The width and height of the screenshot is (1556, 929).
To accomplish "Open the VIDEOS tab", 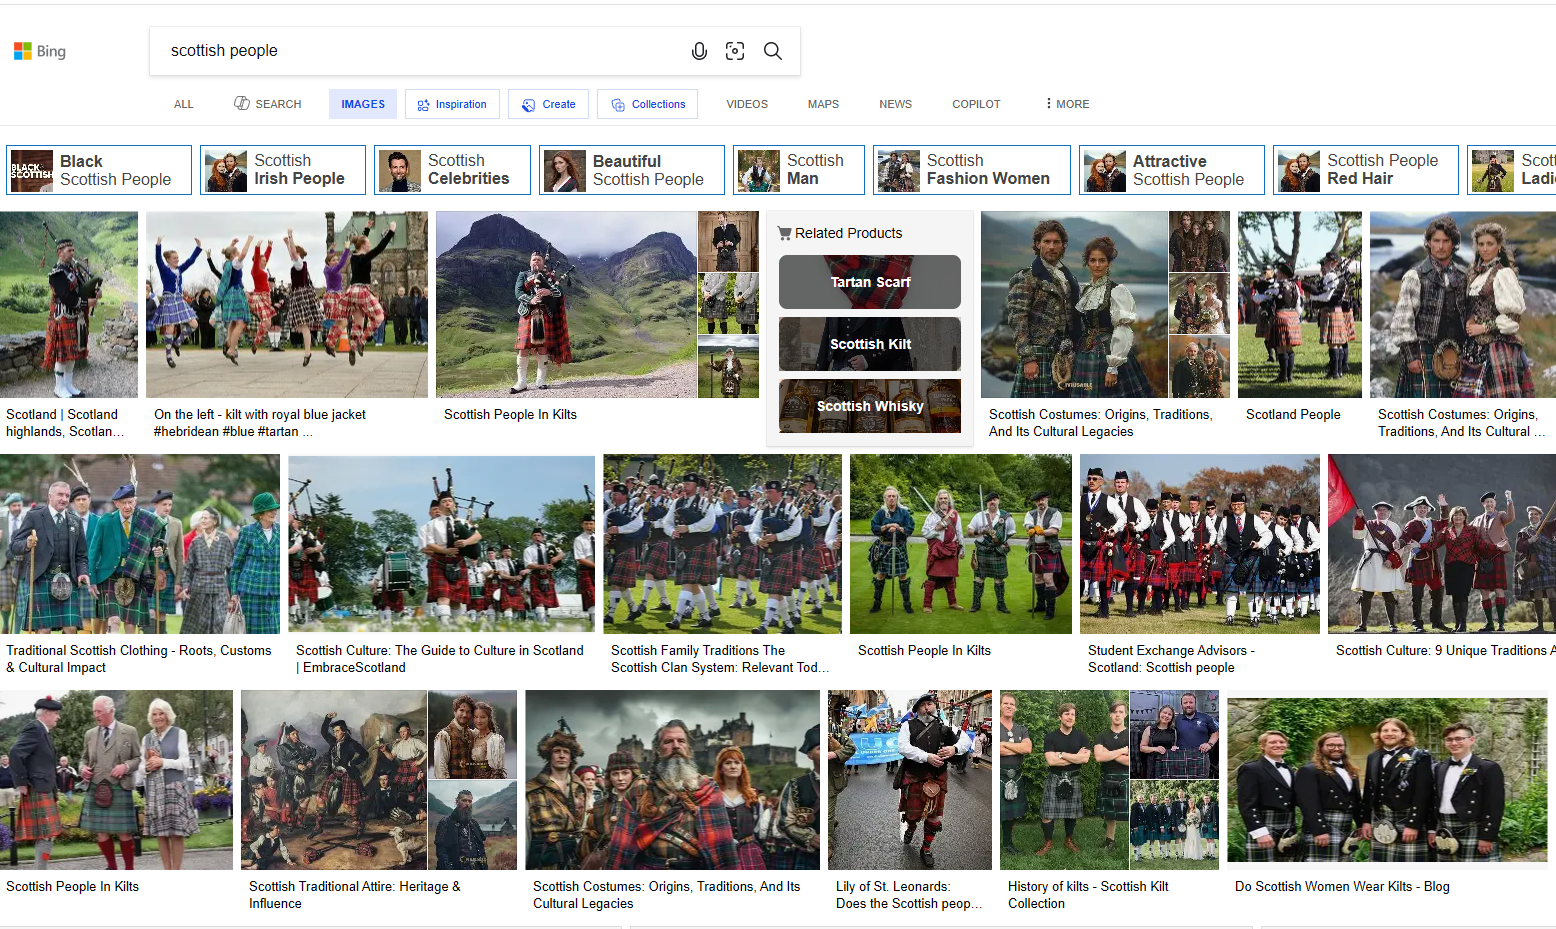I will [x=747, y=104].
